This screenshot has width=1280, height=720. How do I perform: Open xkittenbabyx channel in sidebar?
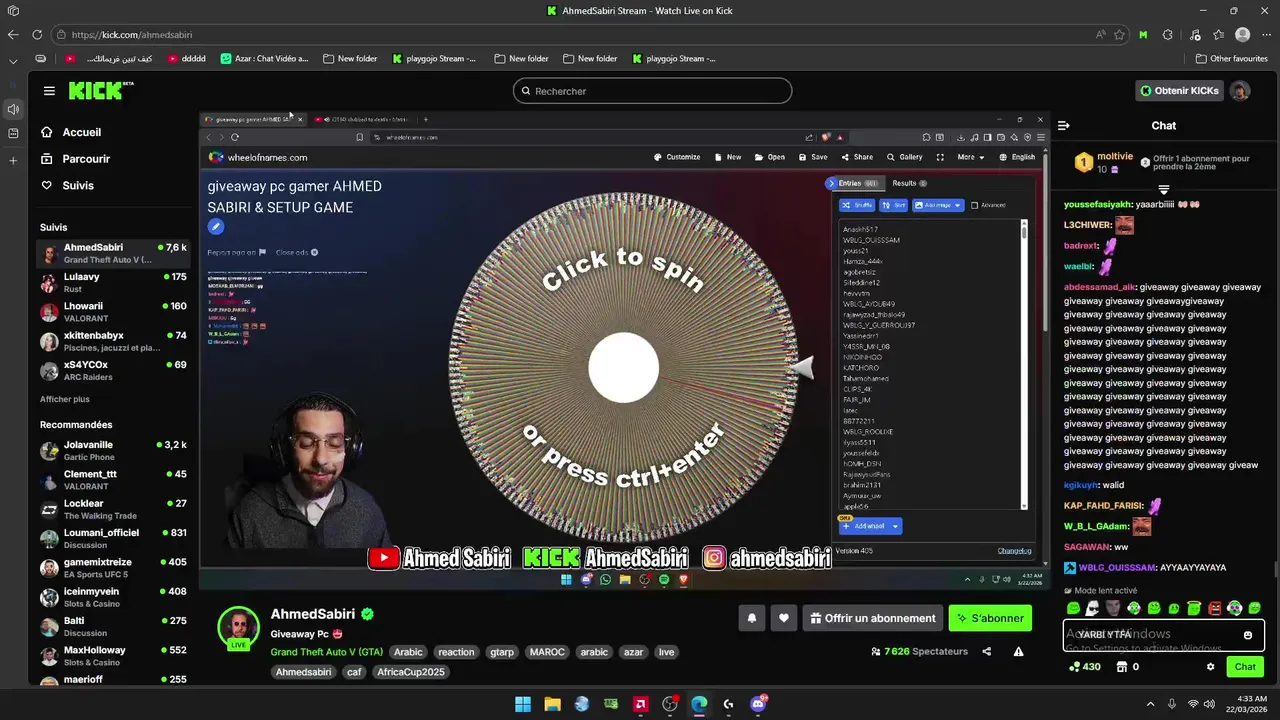pos(113,341)
